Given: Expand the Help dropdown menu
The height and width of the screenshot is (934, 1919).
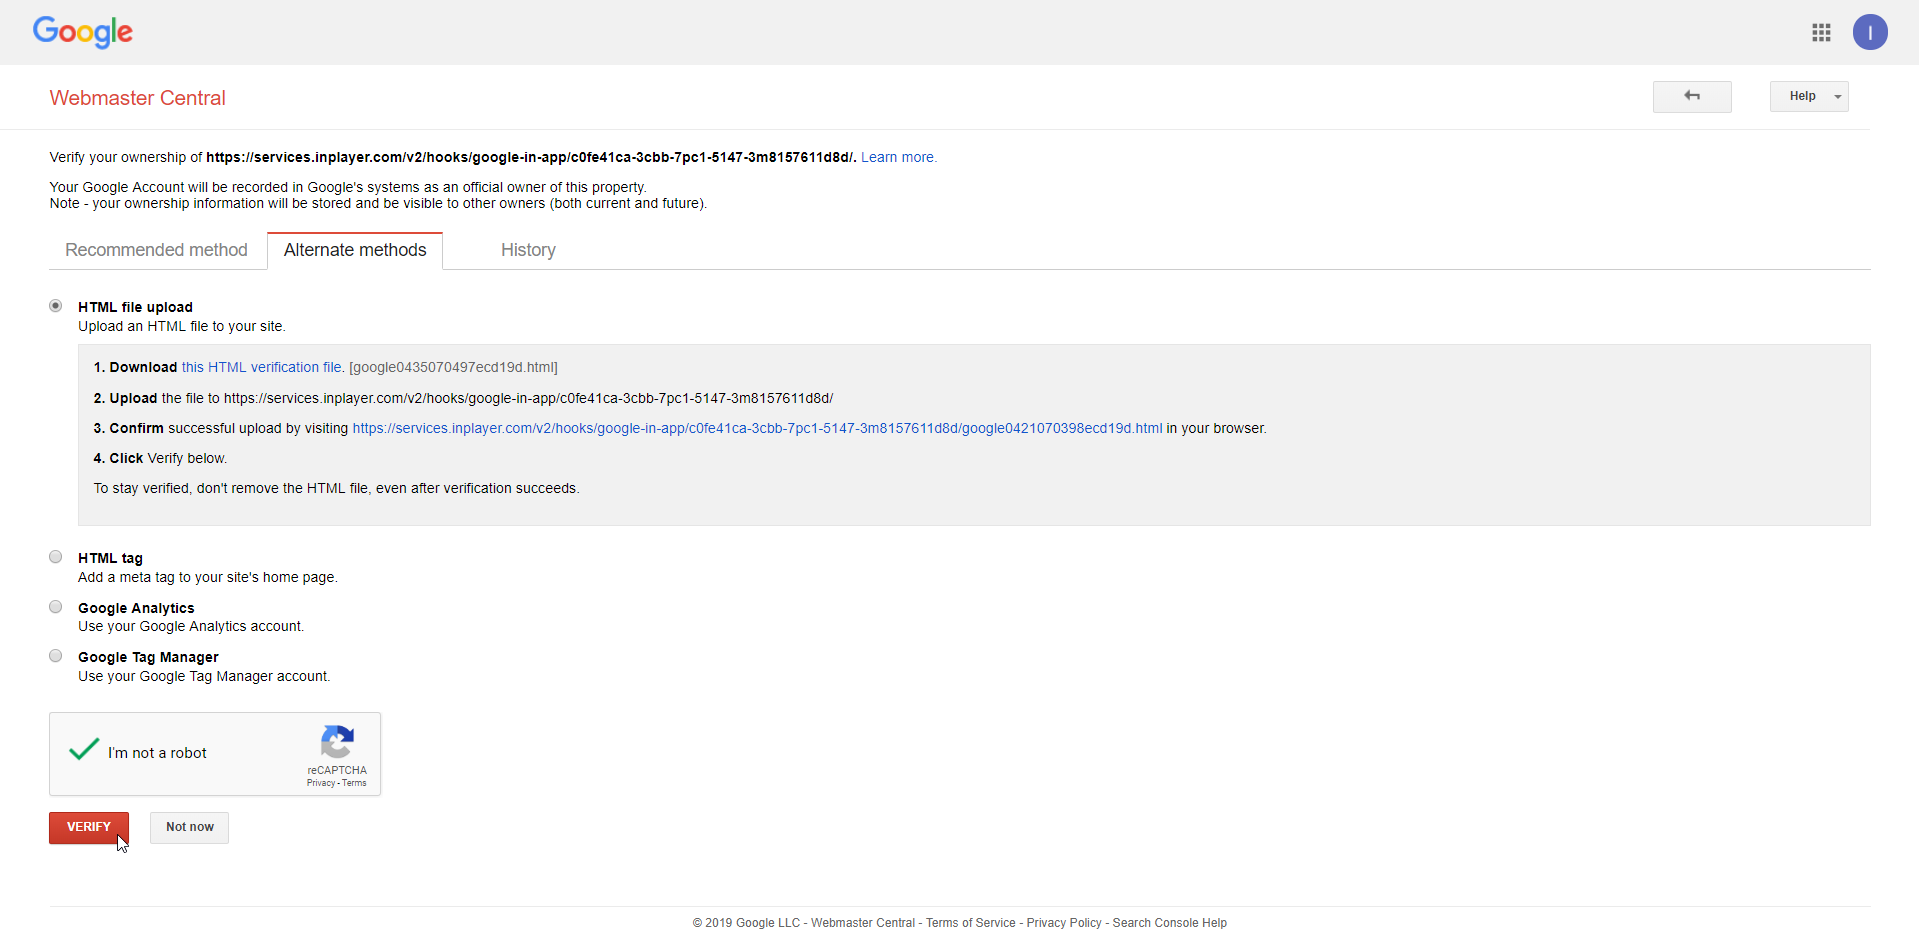Looking at the screenshot, I should [1809, 96].
